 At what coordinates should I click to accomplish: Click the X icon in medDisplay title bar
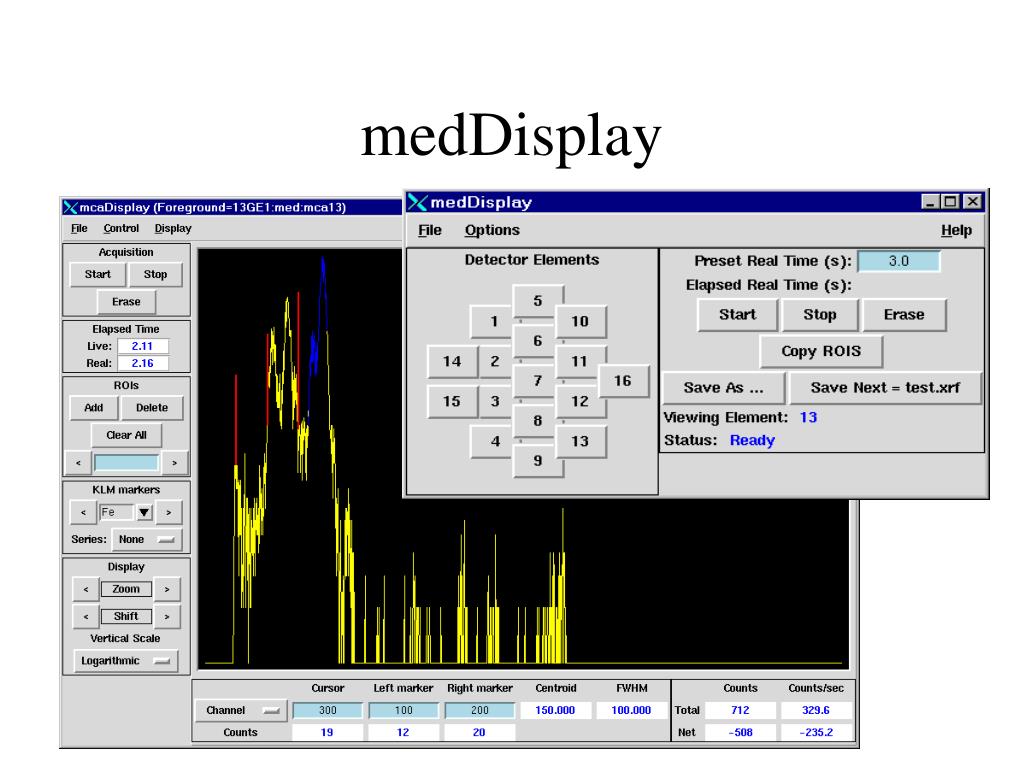417,202
